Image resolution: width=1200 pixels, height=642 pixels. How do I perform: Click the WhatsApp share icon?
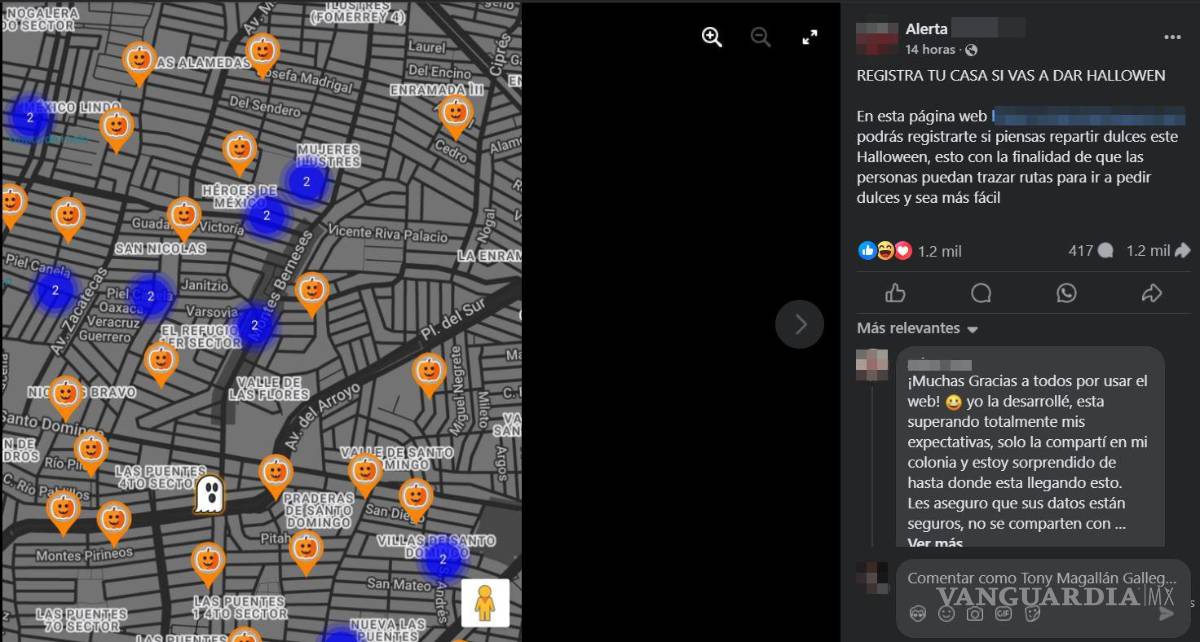(x=1067, y=293)
